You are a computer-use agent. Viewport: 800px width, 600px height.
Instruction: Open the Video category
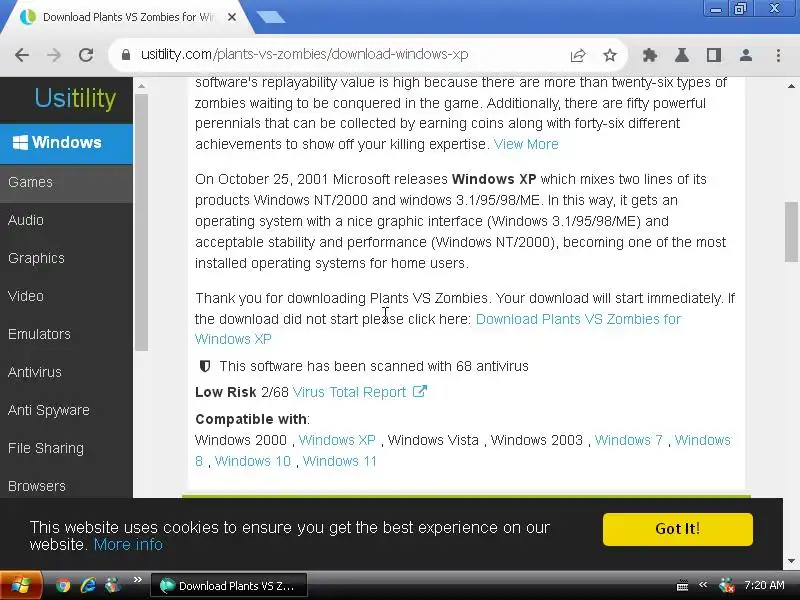point(66,296)
